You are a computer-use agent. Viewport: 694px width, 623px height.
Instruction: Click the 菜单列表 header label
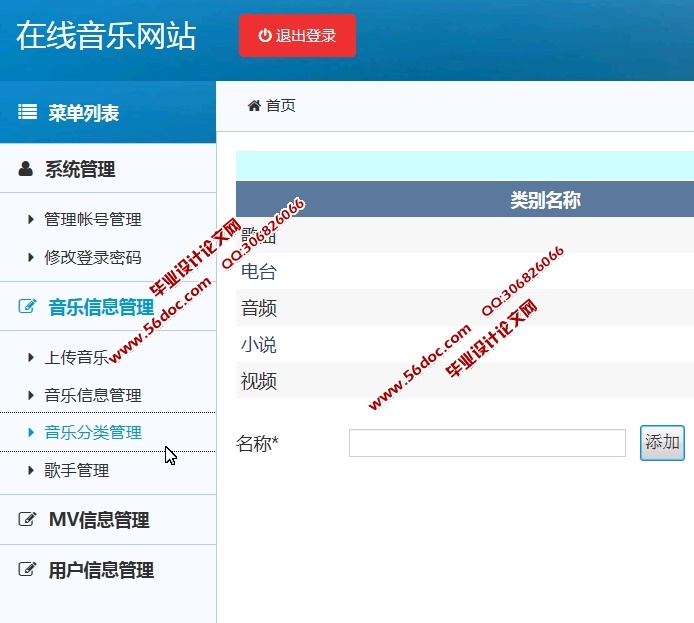click(84, 113)
